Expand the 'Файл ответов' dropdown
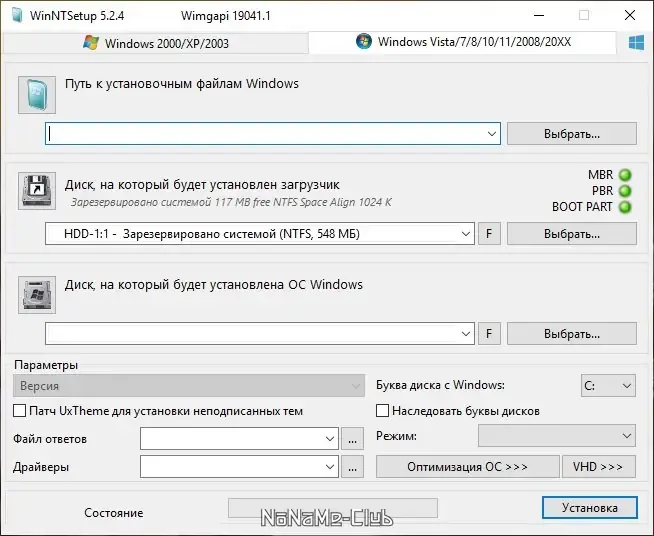This screenshot has width=654, height=536. click(330, 439)
